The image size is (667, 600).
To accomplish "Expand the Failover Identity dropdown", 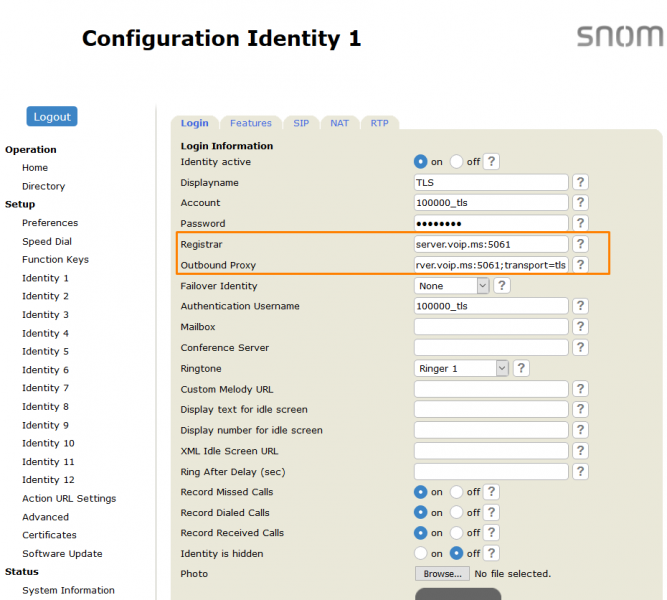I will 451,286.
